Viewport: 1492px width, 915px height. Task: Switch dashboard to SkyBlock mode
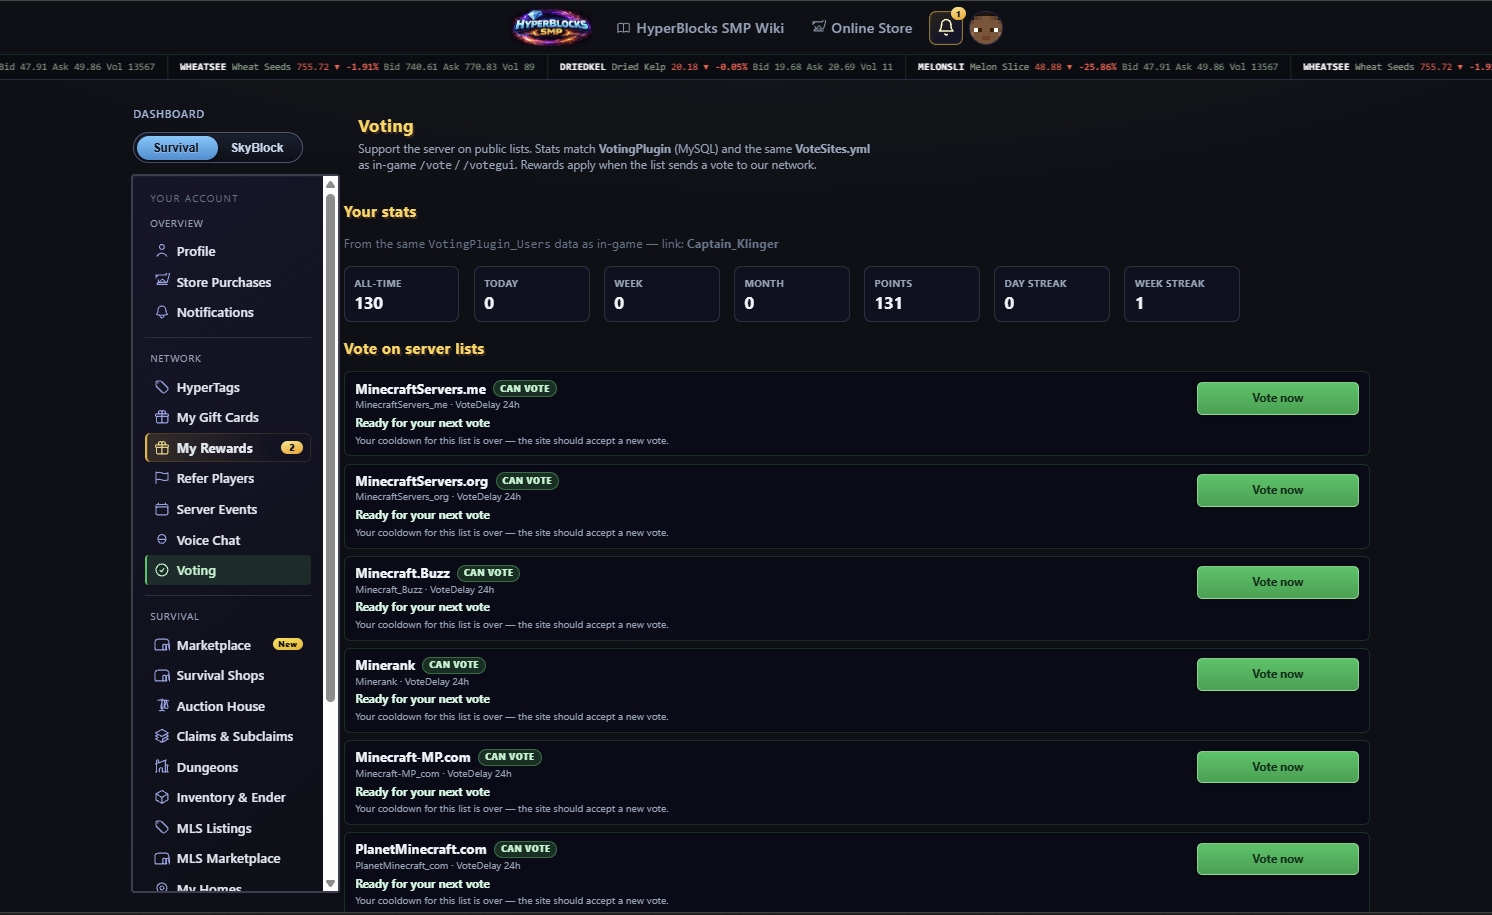tap(257, 148)
